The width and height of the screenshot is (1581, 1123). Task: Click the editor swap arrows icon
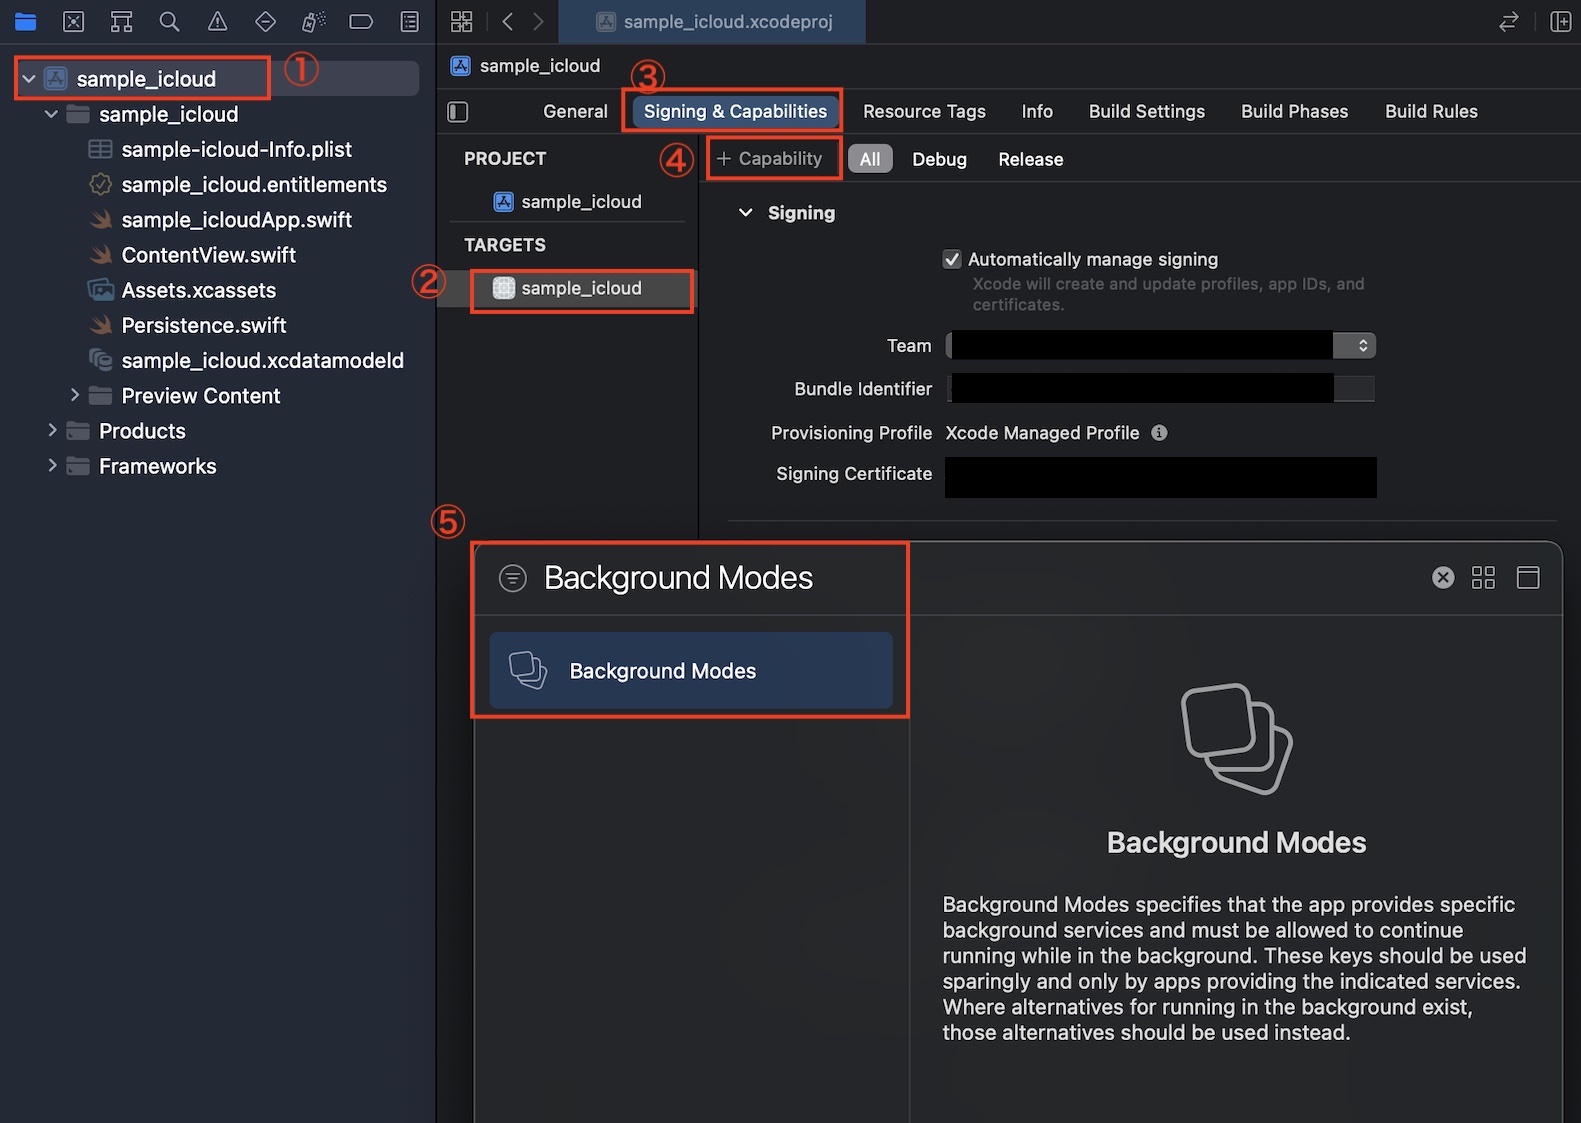[1509, 21]
